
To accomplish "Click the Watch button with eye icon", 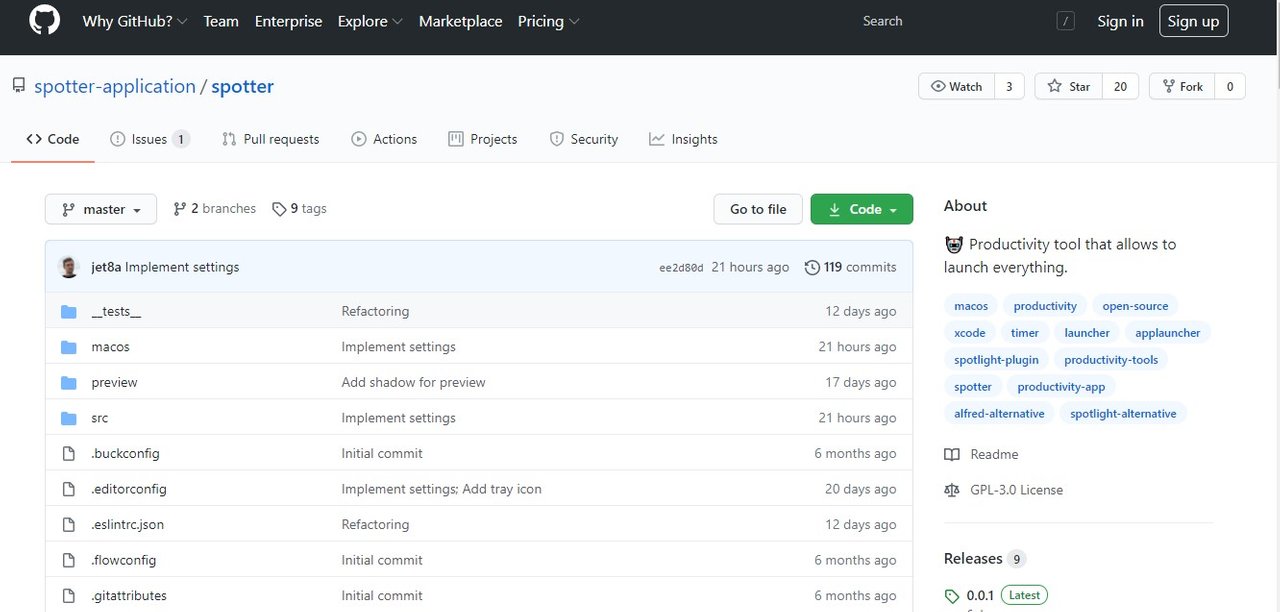I will coord(956,86).
